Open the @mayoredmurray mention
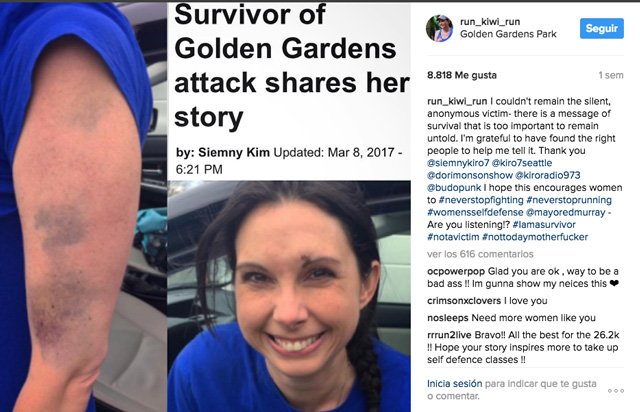This screenshot has width=640, height=412. click(565, 212)
